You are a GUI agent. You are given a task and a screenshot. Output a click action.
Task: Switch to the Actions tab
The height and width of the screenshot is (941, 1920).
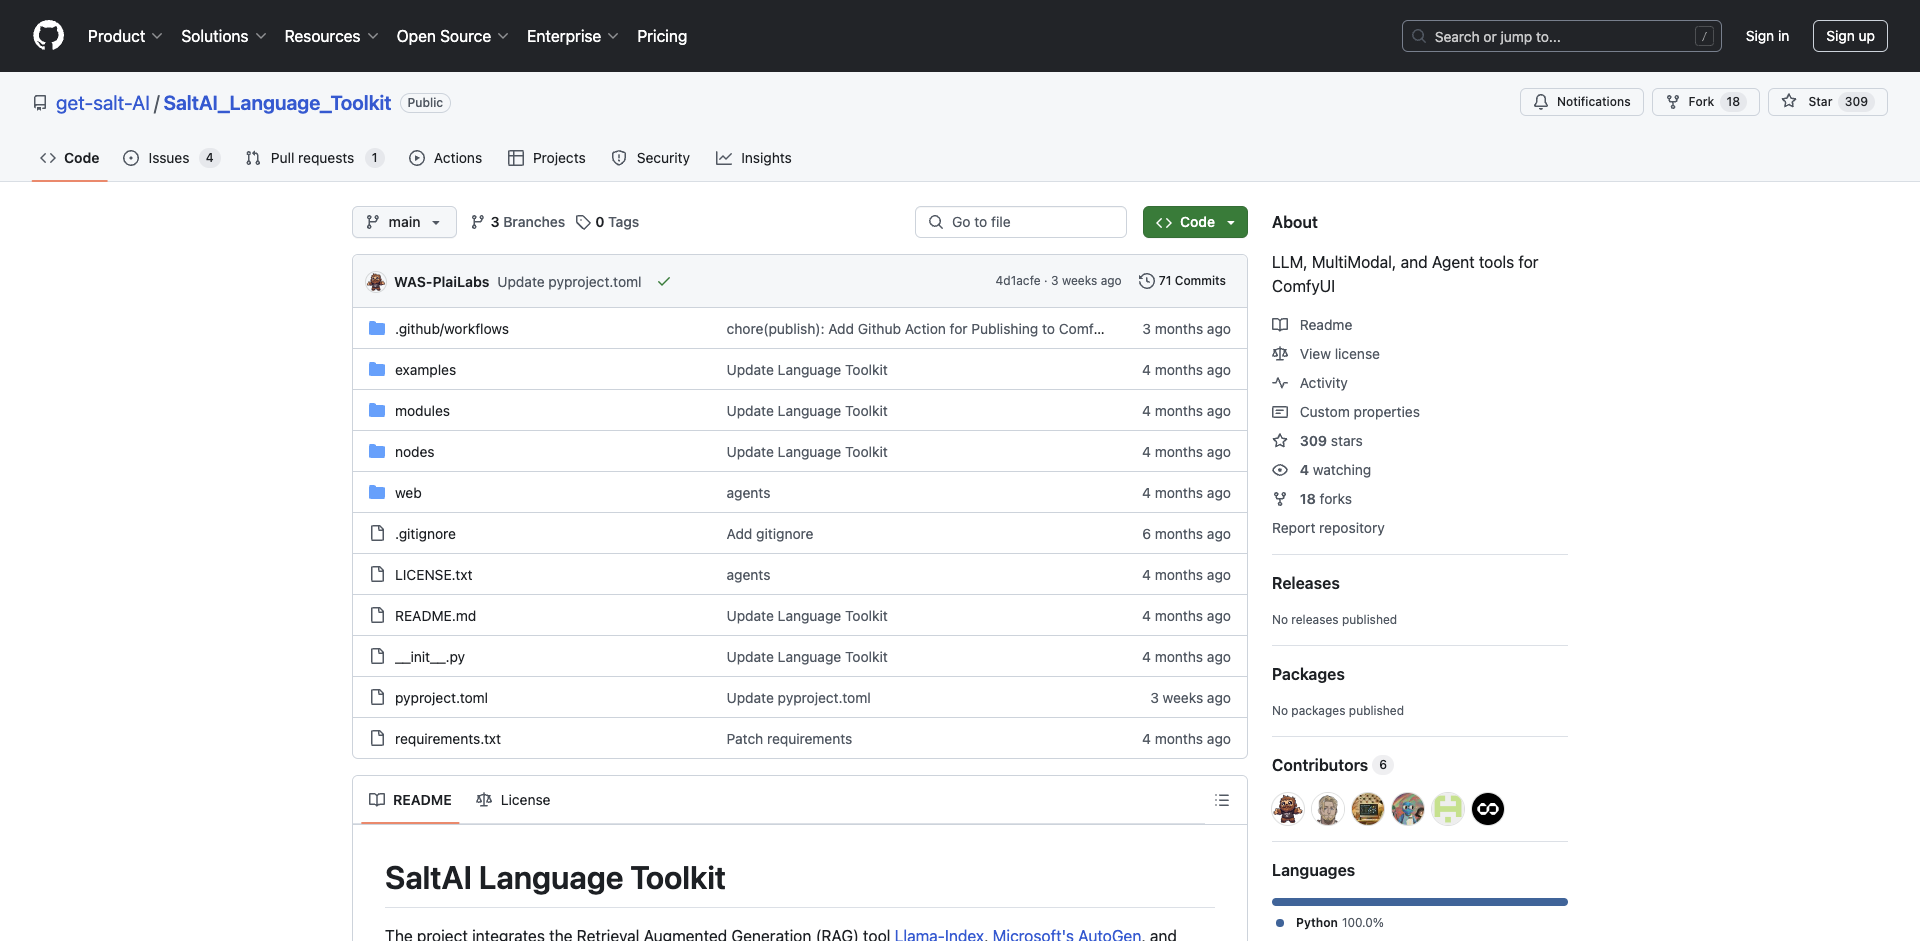[x=445, y=158]
